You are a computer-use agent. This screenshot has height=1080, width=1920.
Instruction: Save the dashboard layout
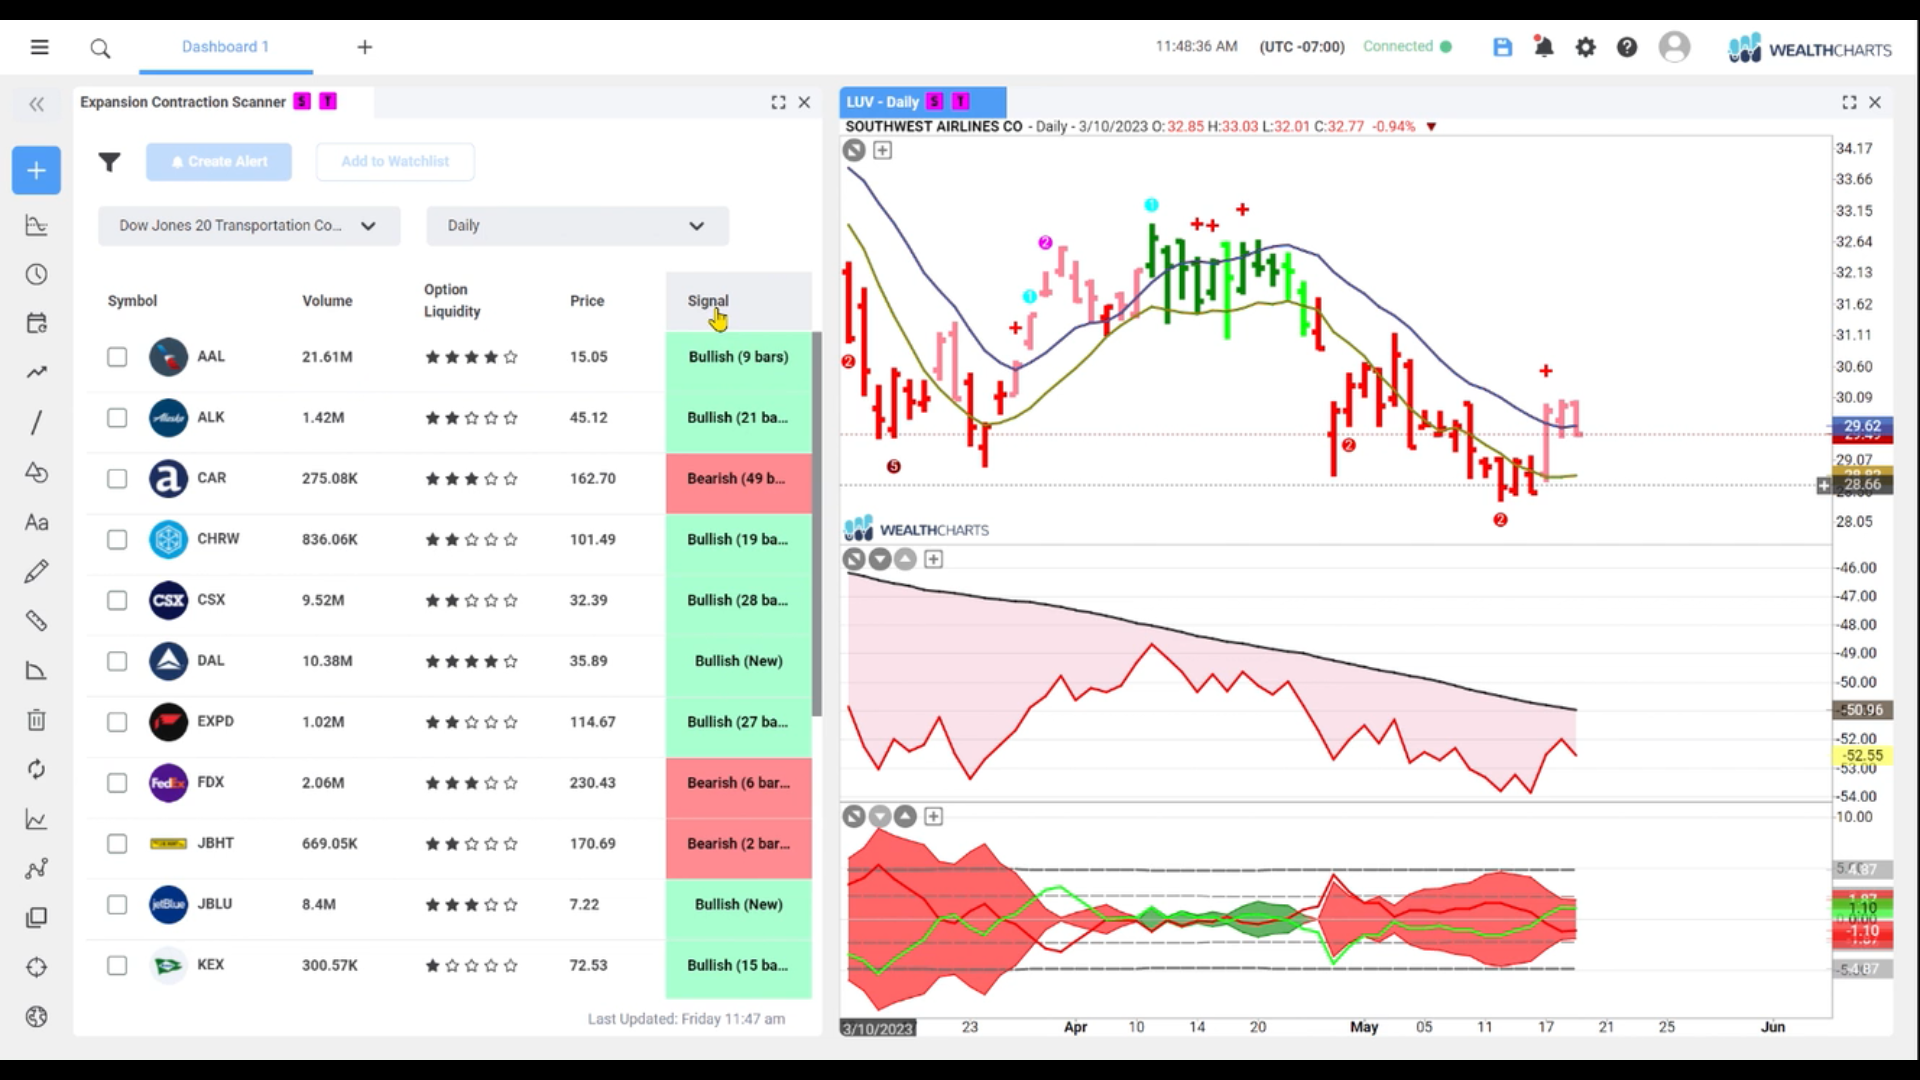coord(1502,47)
